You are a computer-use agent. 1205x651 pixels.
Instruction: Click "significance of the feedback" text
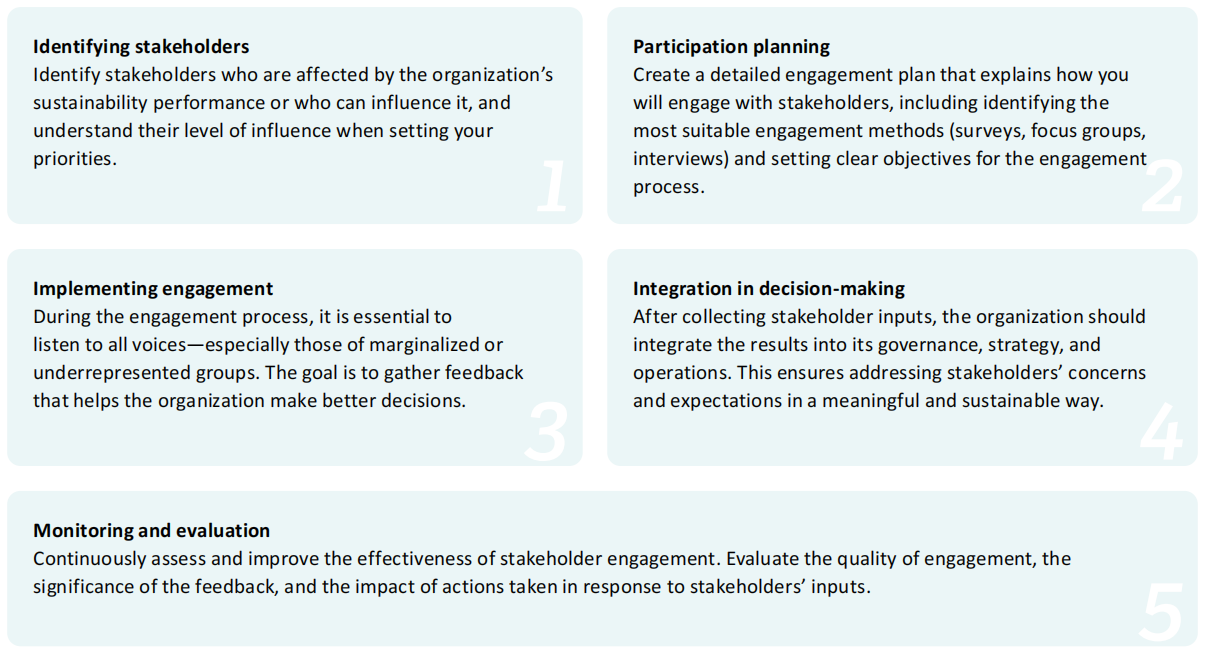tap(153, 587)
